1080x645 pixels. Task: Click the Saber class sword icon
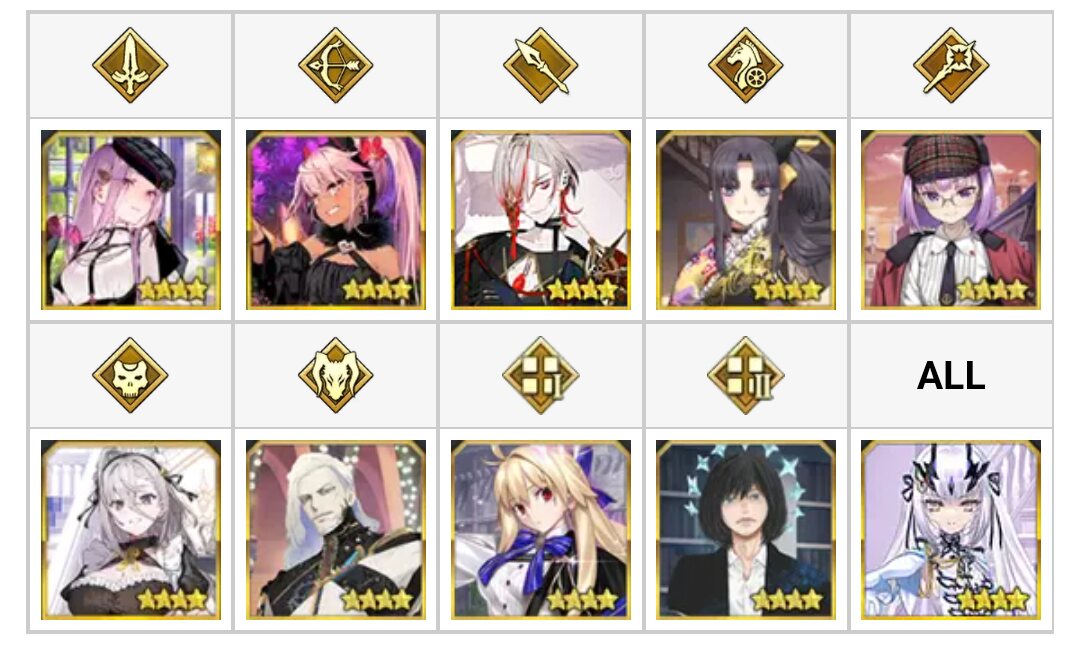tap(130, 65)
